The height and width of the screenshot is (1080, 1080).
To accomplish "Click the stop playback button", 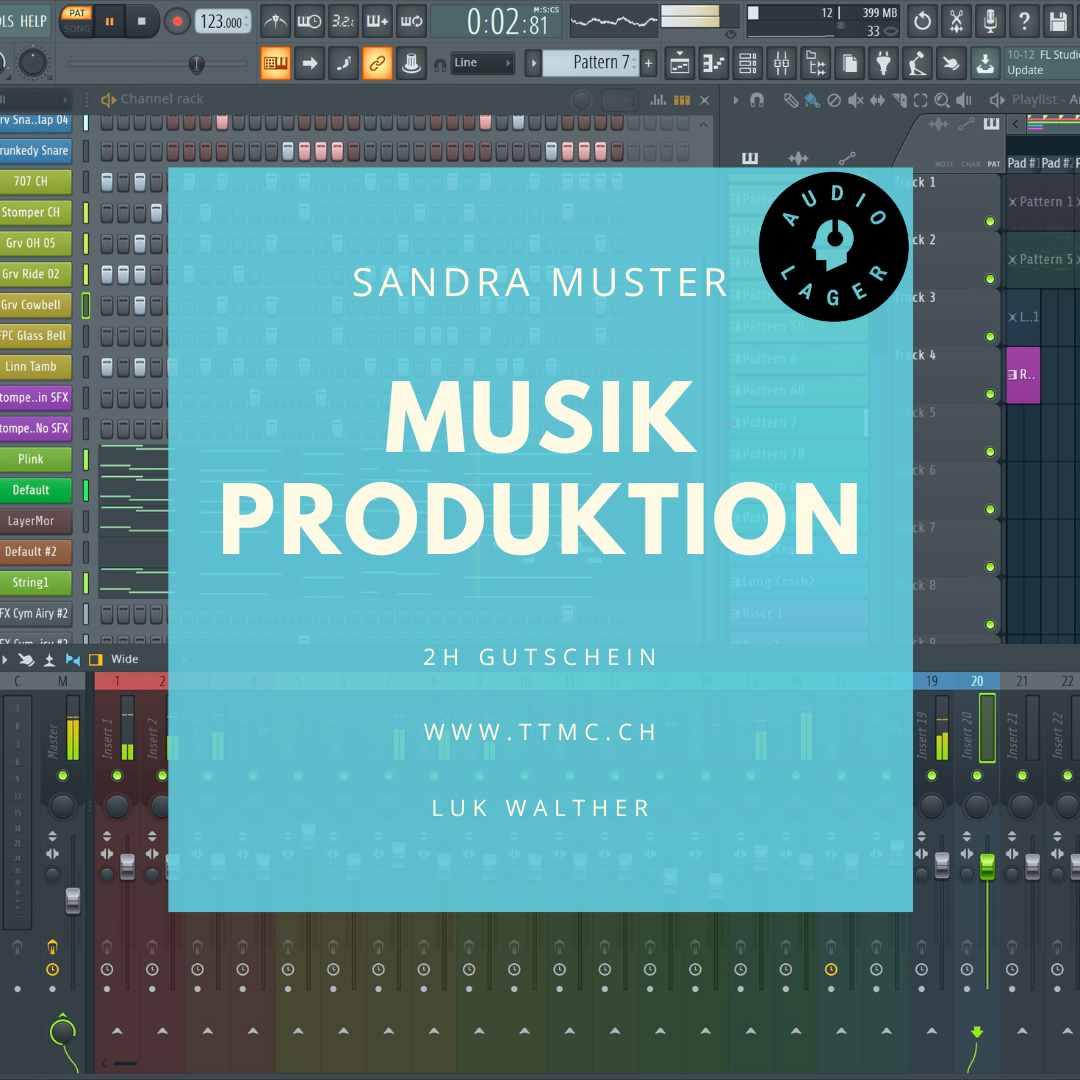I will (x=142, y=21).
